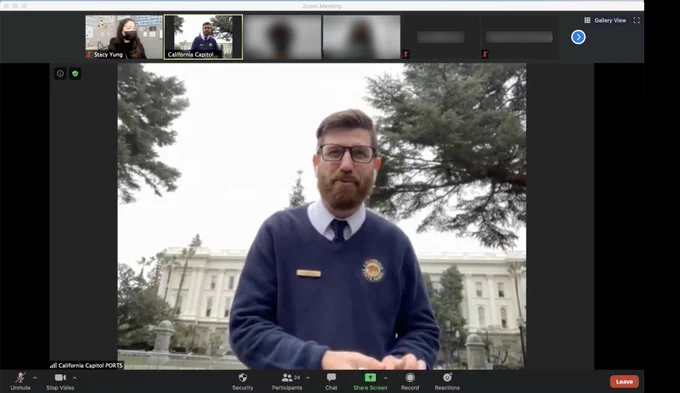Viewport: 680px width, 393px height.
Task: Click the red Leave button
Action: coord(624,382)
